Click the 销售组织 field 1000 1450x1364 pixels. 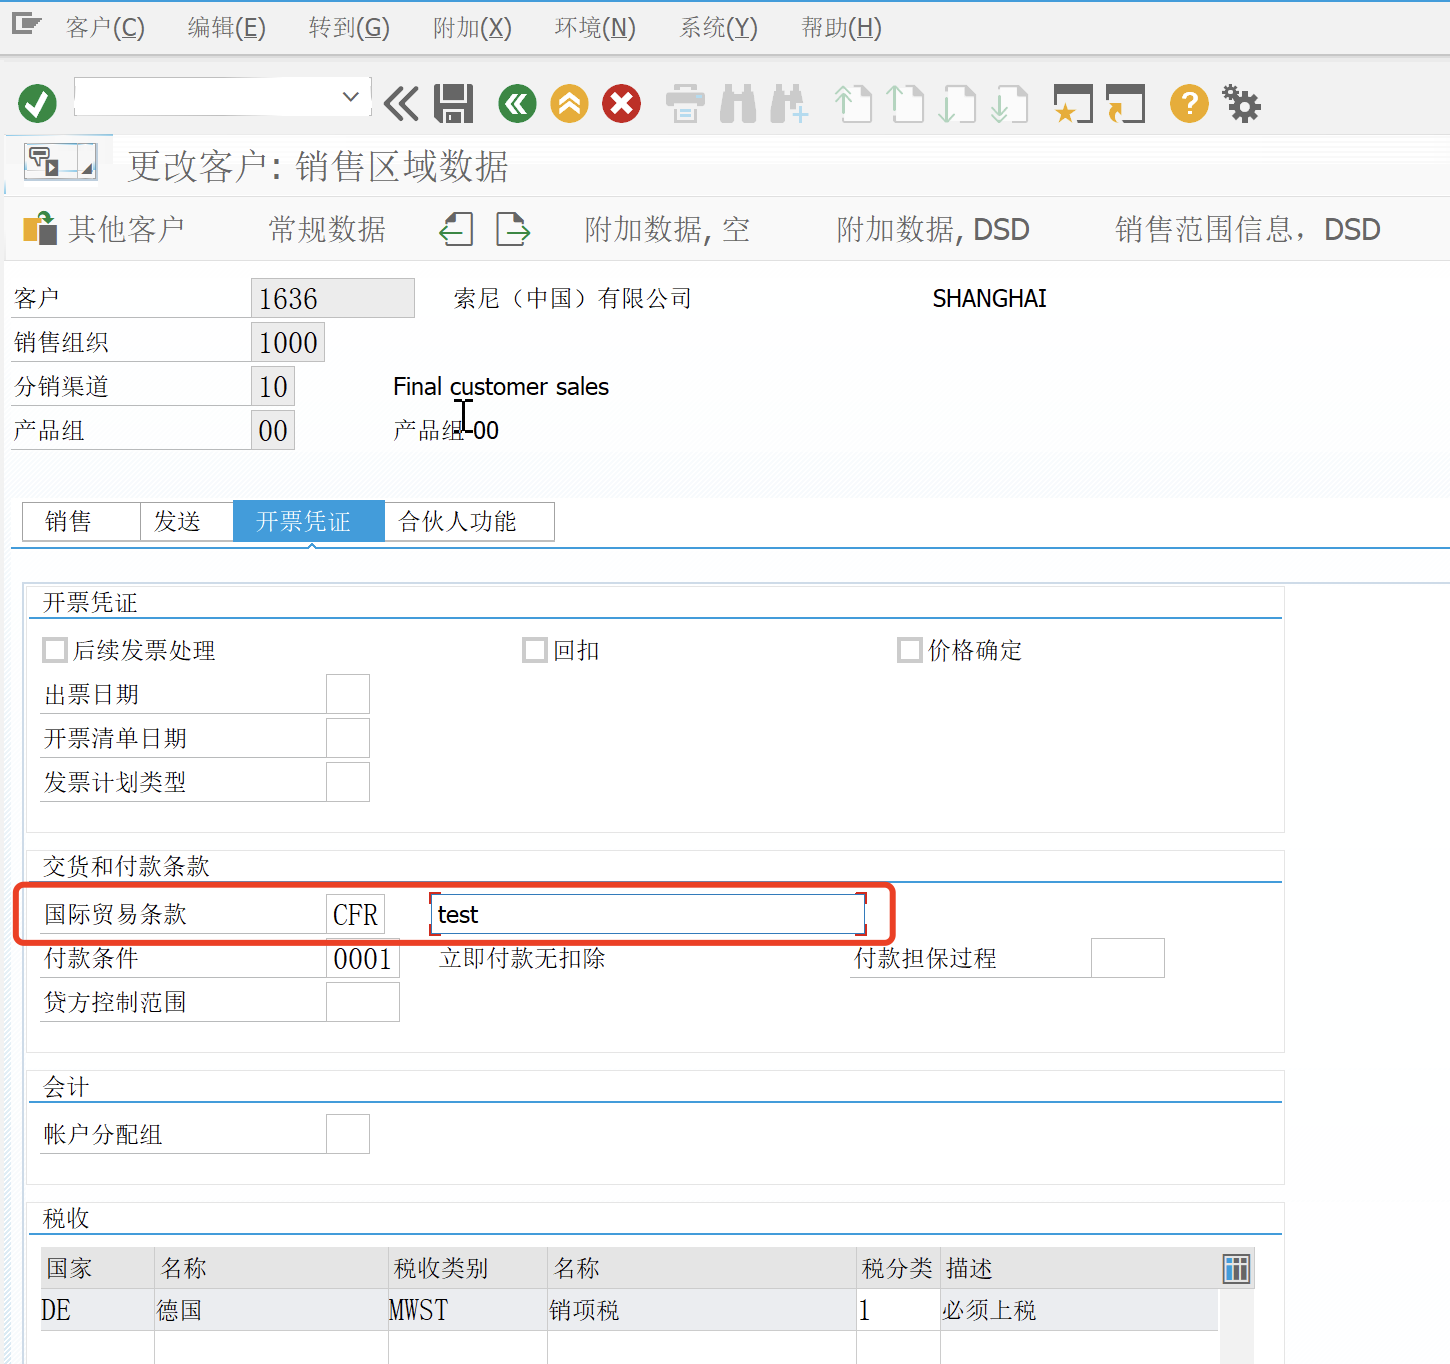(288, 342)
